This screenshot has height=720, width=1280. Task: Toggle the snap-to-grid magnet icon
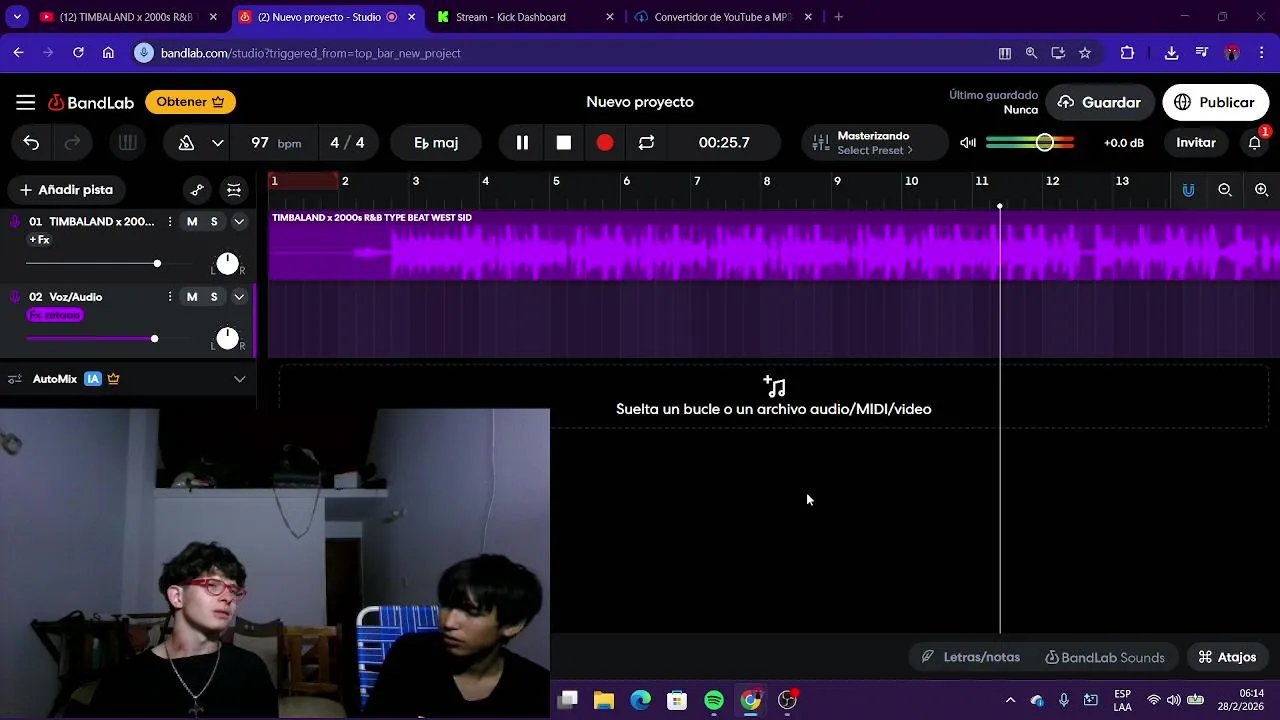point(1188,190)
